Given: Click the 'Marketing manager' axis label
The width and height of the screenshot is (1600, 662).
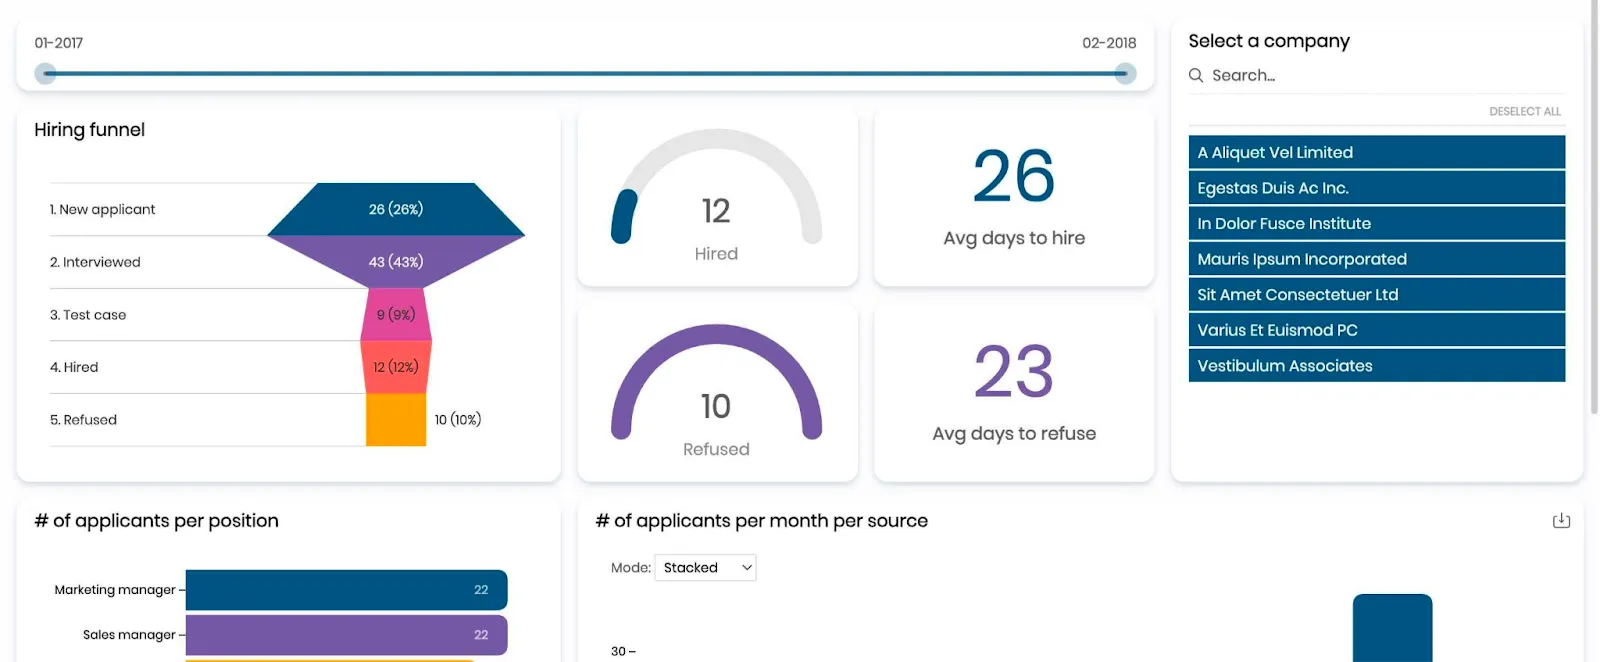Looking at the screenshot, I should pyautogui.click(x=115, y=590).
